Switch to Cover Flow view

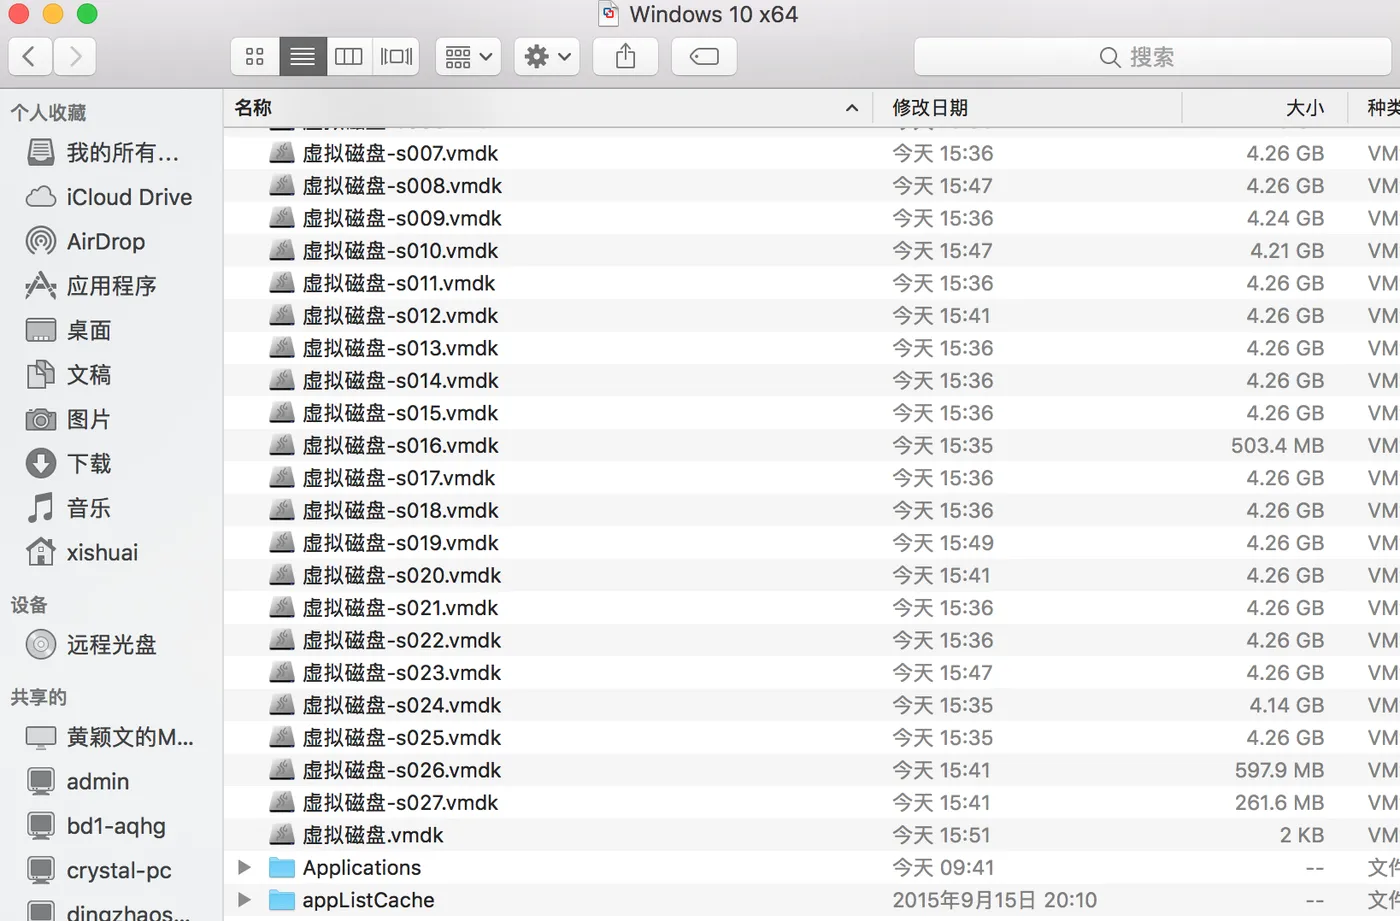click(396, 57)
